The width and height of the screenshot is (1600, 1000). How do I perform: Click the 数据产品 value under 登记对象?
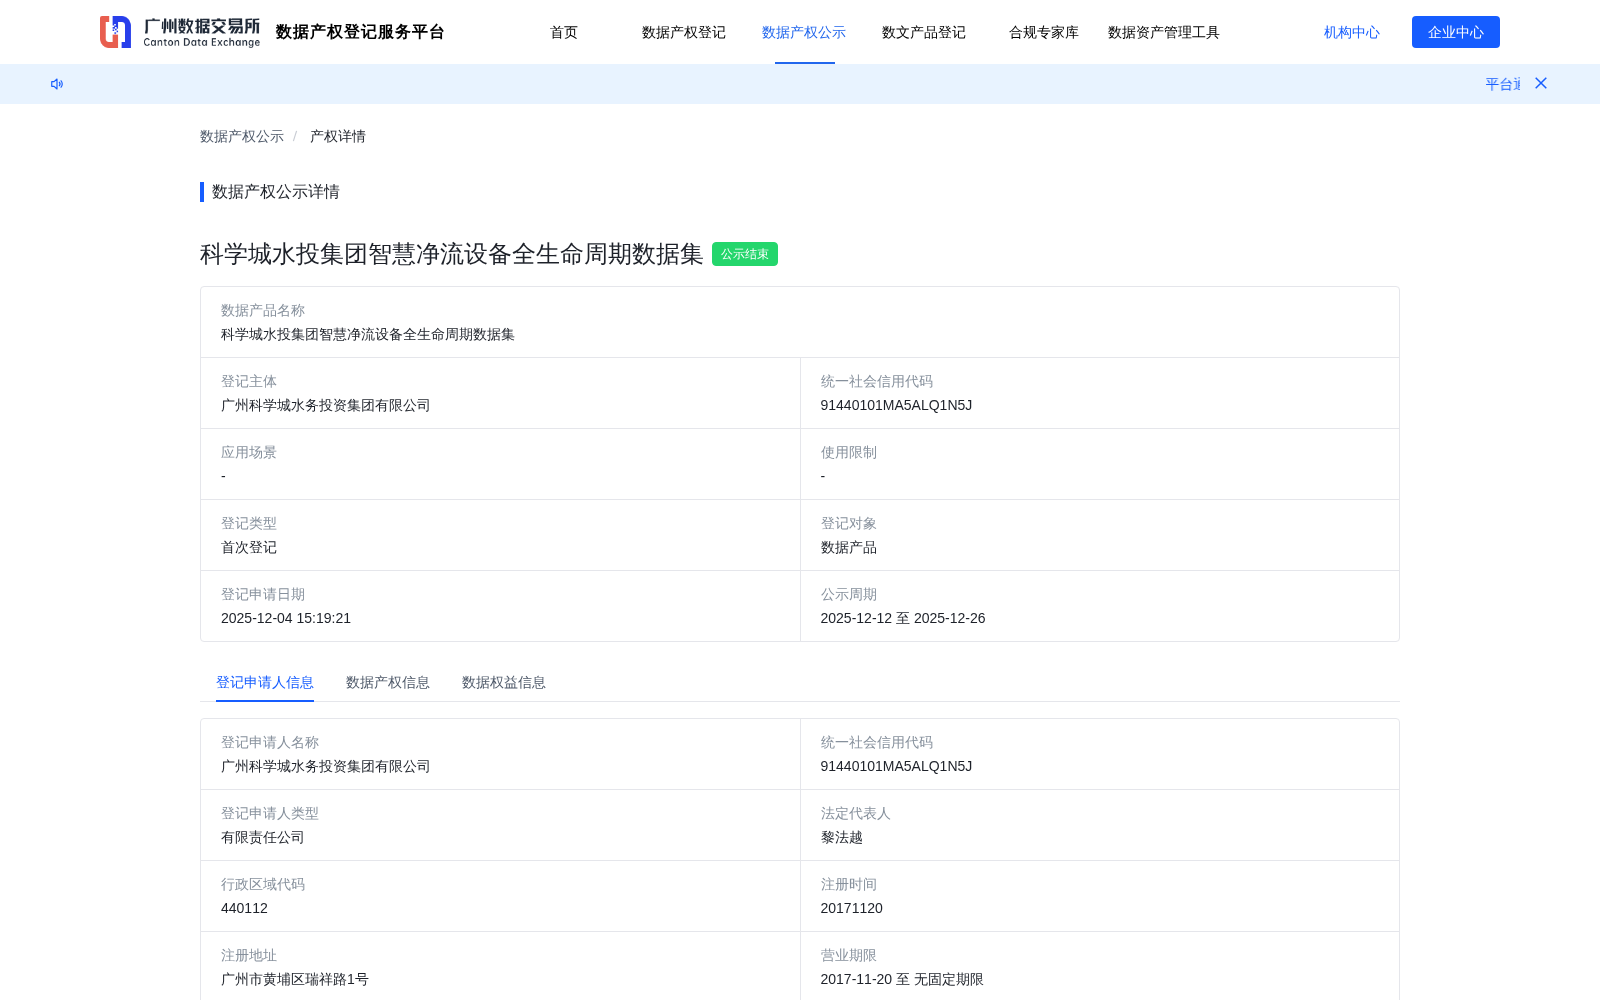coord(849,547)
